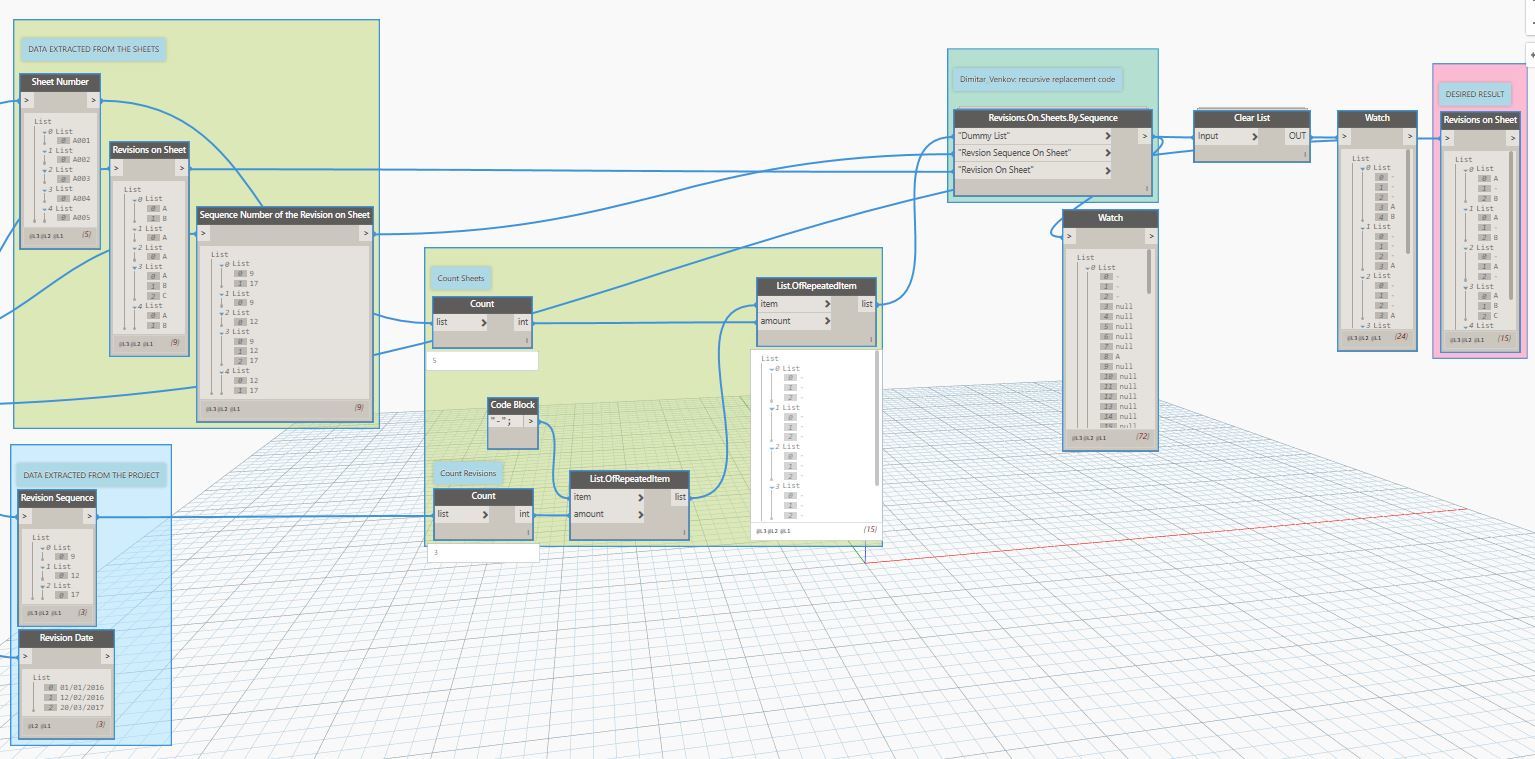The image size is (1535, 759).
Task: Click output port of Revisions on Sheet node in sheets group
Action: [181, 168]
